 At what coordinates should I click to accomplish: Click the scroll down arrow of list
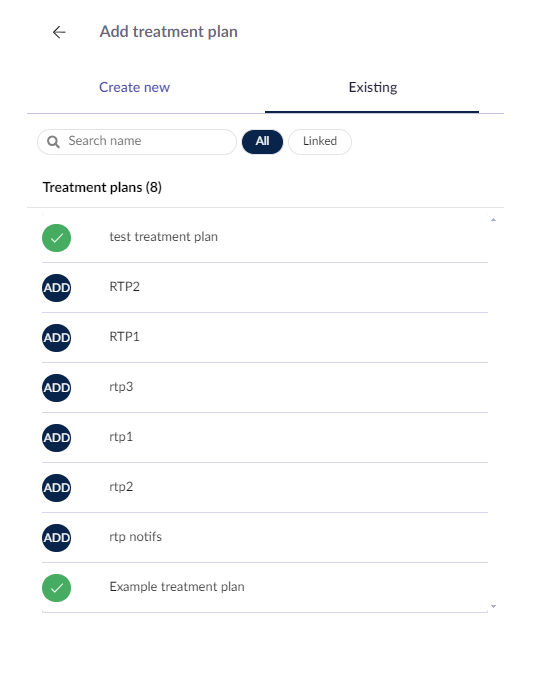493,606
